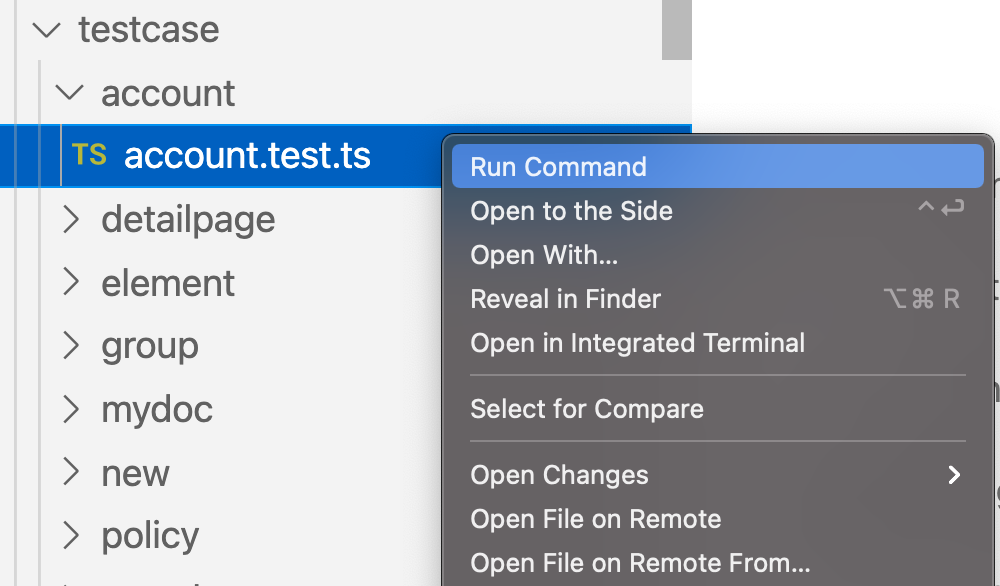Screen dimensions: 1000x586
Task: Expand the mydoc folder
Action: pyautogui.click(x=70, y=409)
